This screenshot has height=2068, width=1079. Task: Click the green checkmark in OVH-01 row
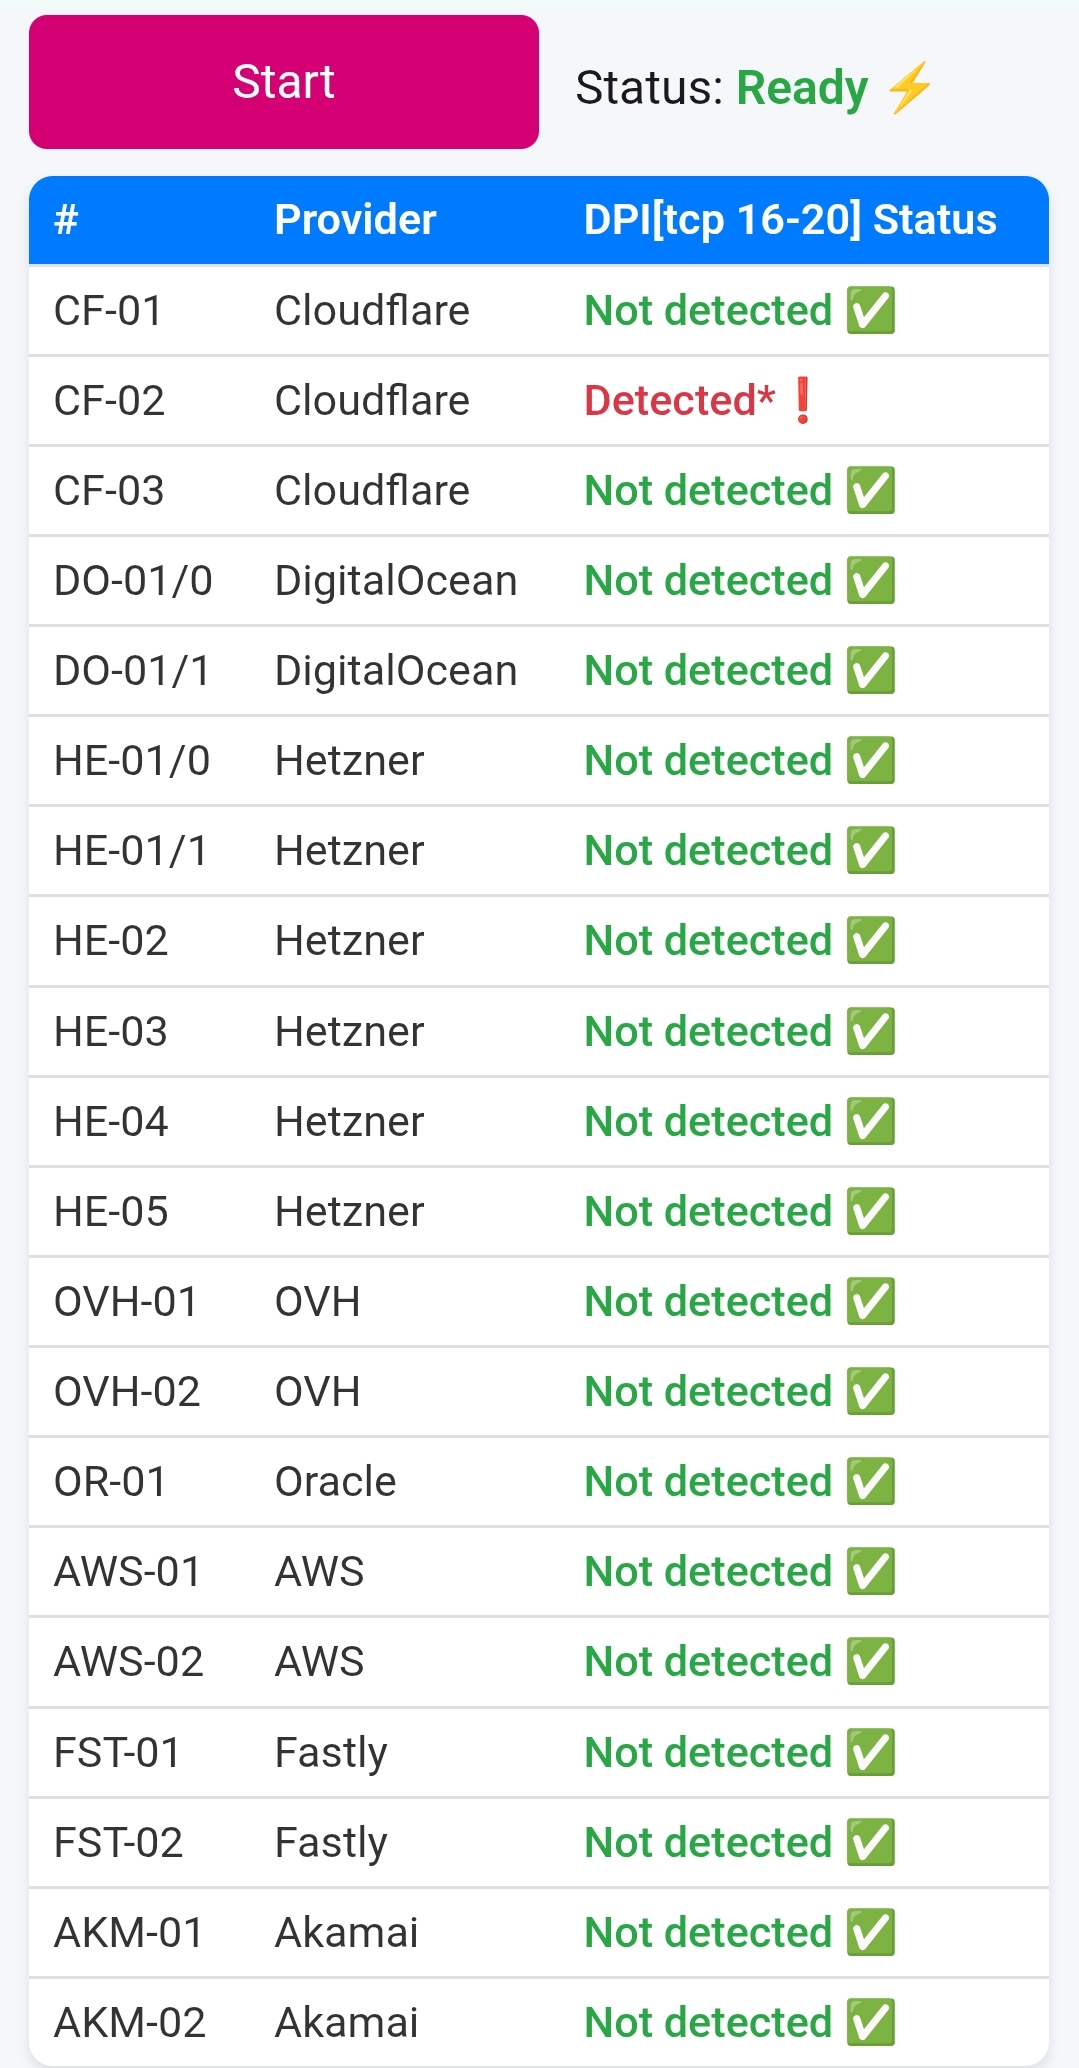[870, 1301]
